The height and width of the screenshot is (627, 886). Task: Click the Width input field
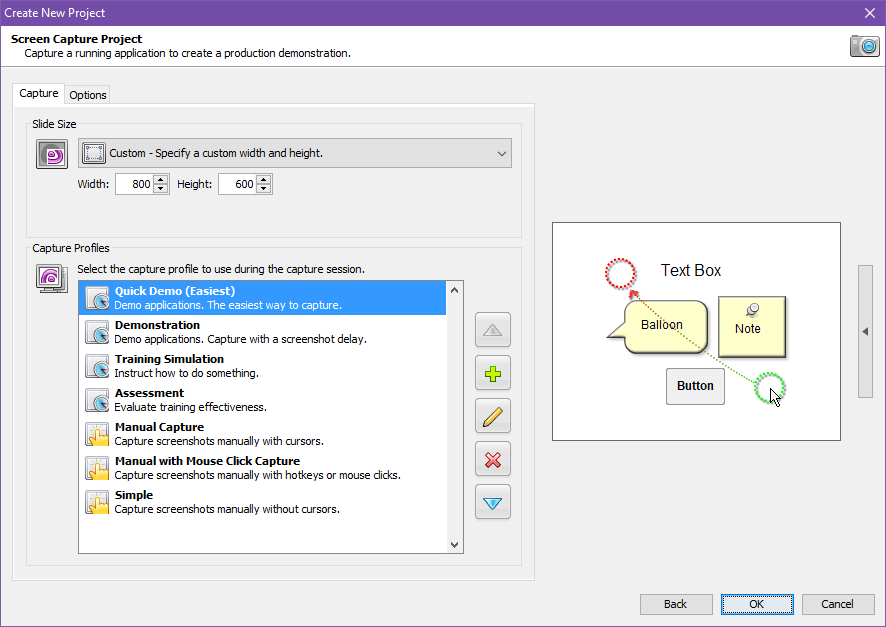pyautogui.click(x=134, y=184)
